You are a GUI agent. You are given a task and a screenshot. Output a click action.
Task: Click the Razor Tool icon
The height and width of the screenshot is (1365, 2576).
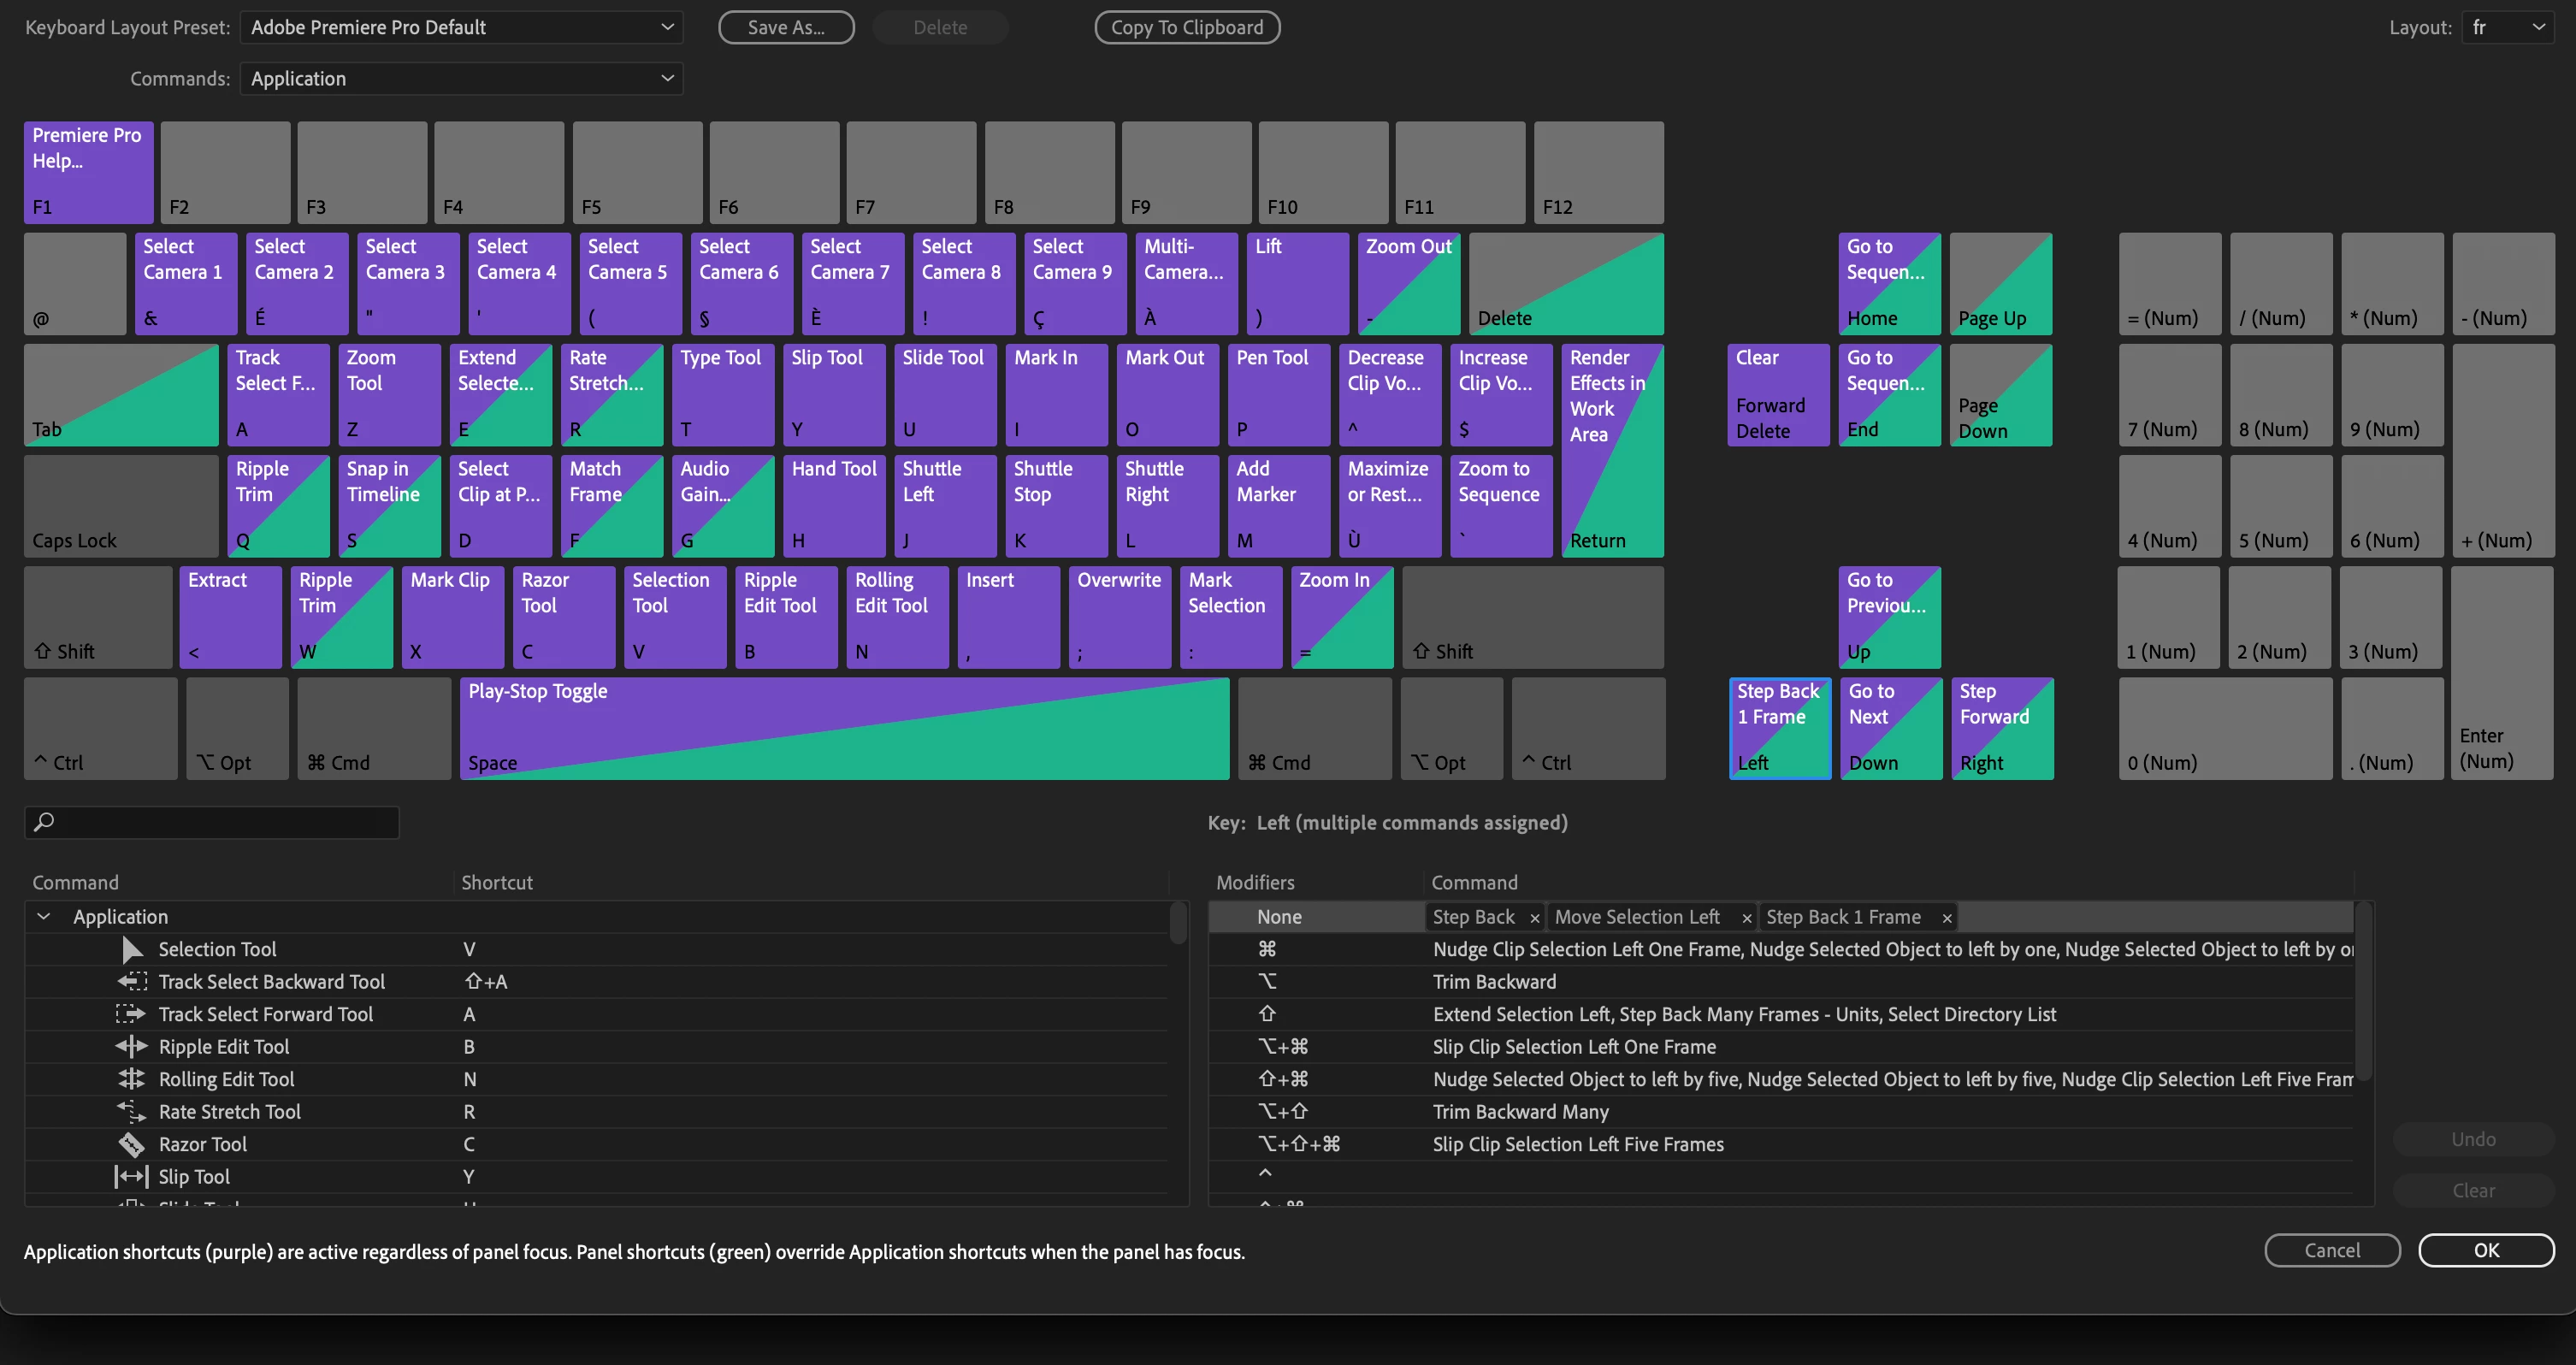pyautogui.click(x=131, y=1144)
